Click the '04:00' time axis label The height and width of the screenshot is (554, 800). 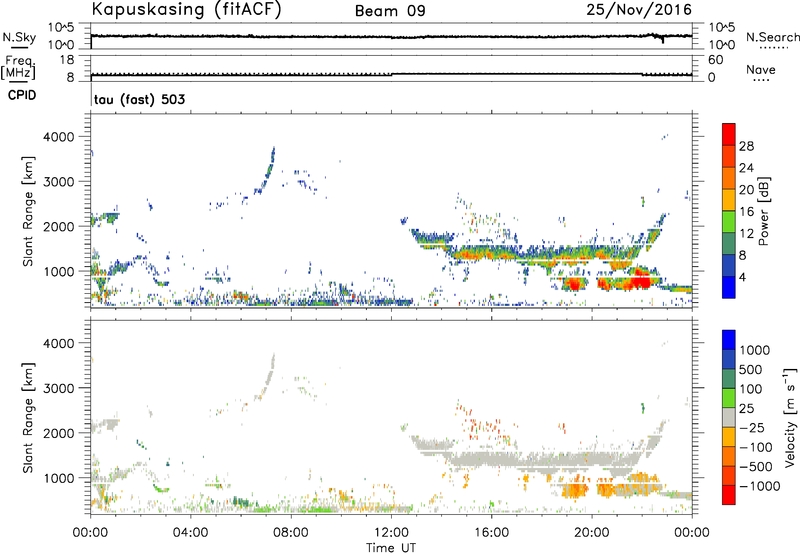[190, 533]
